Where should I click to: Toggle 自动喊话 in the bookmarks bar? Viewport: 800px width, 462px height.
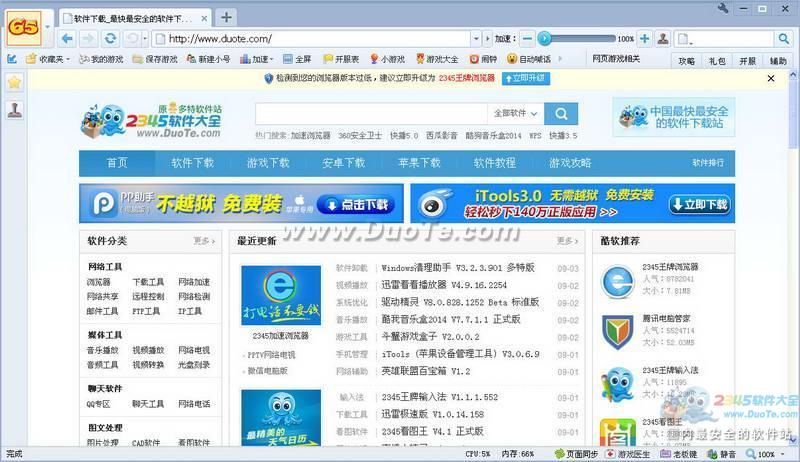pyautogui.click(x=529, y=59)
